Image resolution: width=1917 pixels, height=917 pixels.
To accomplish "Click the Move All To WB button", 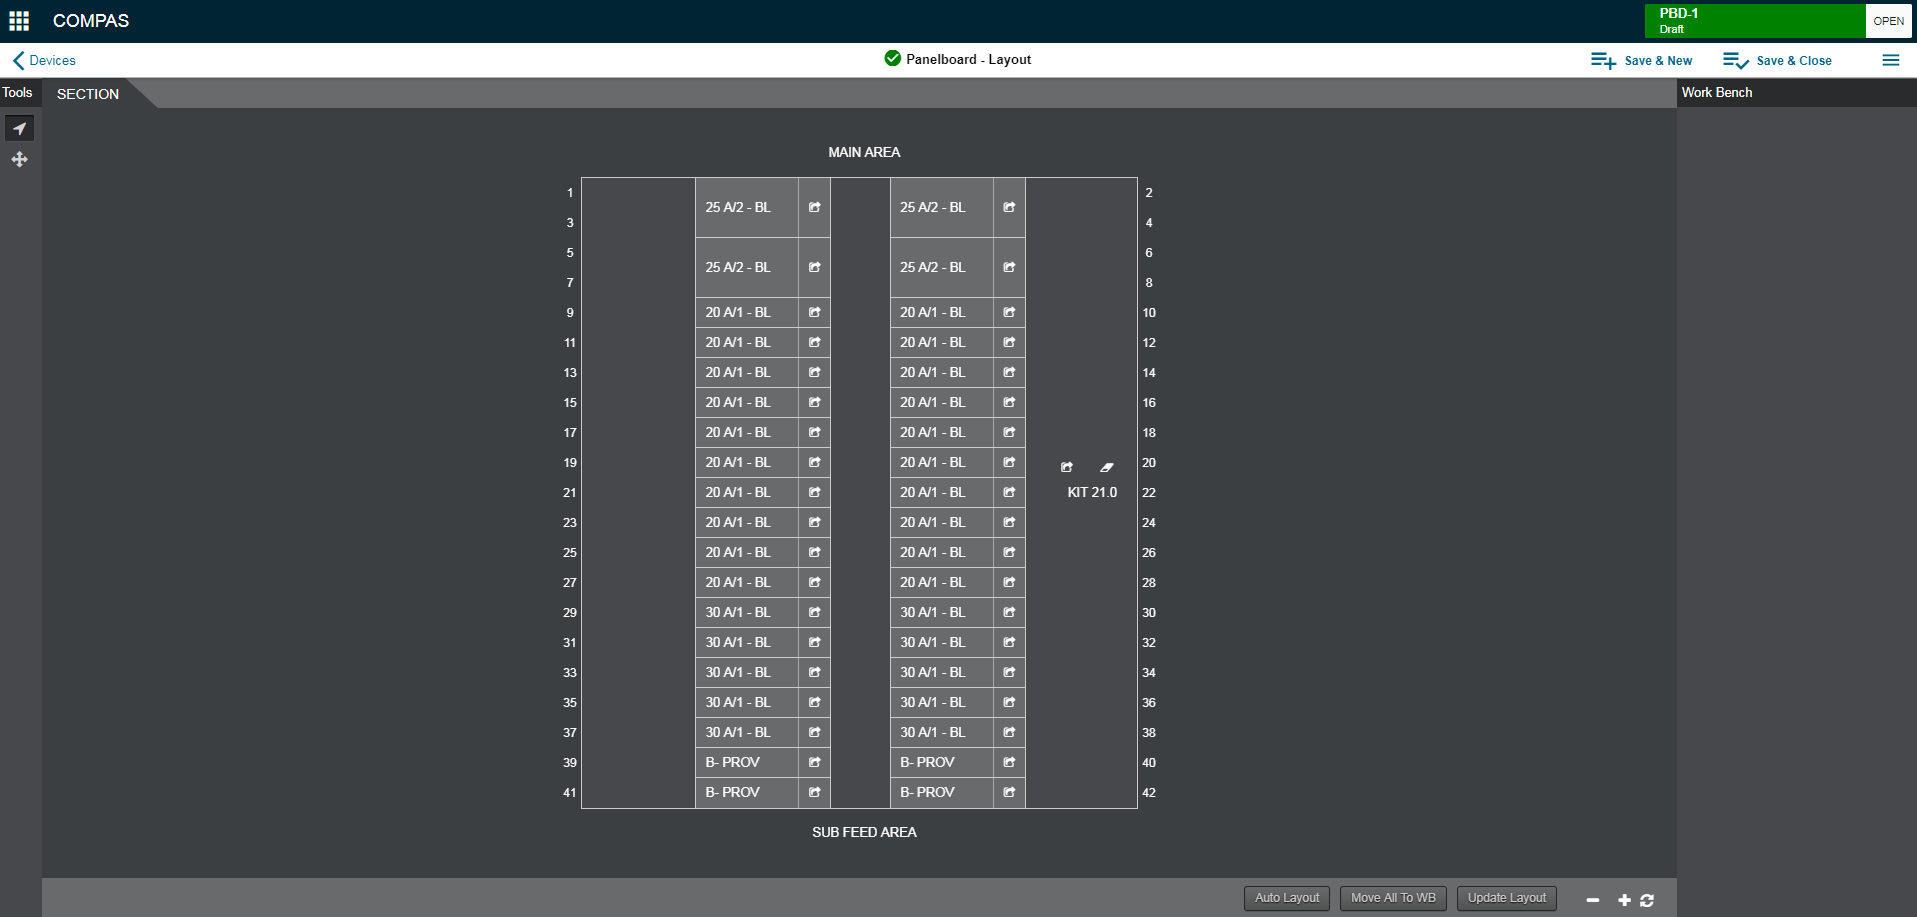I will click(x=1392, y=897).
